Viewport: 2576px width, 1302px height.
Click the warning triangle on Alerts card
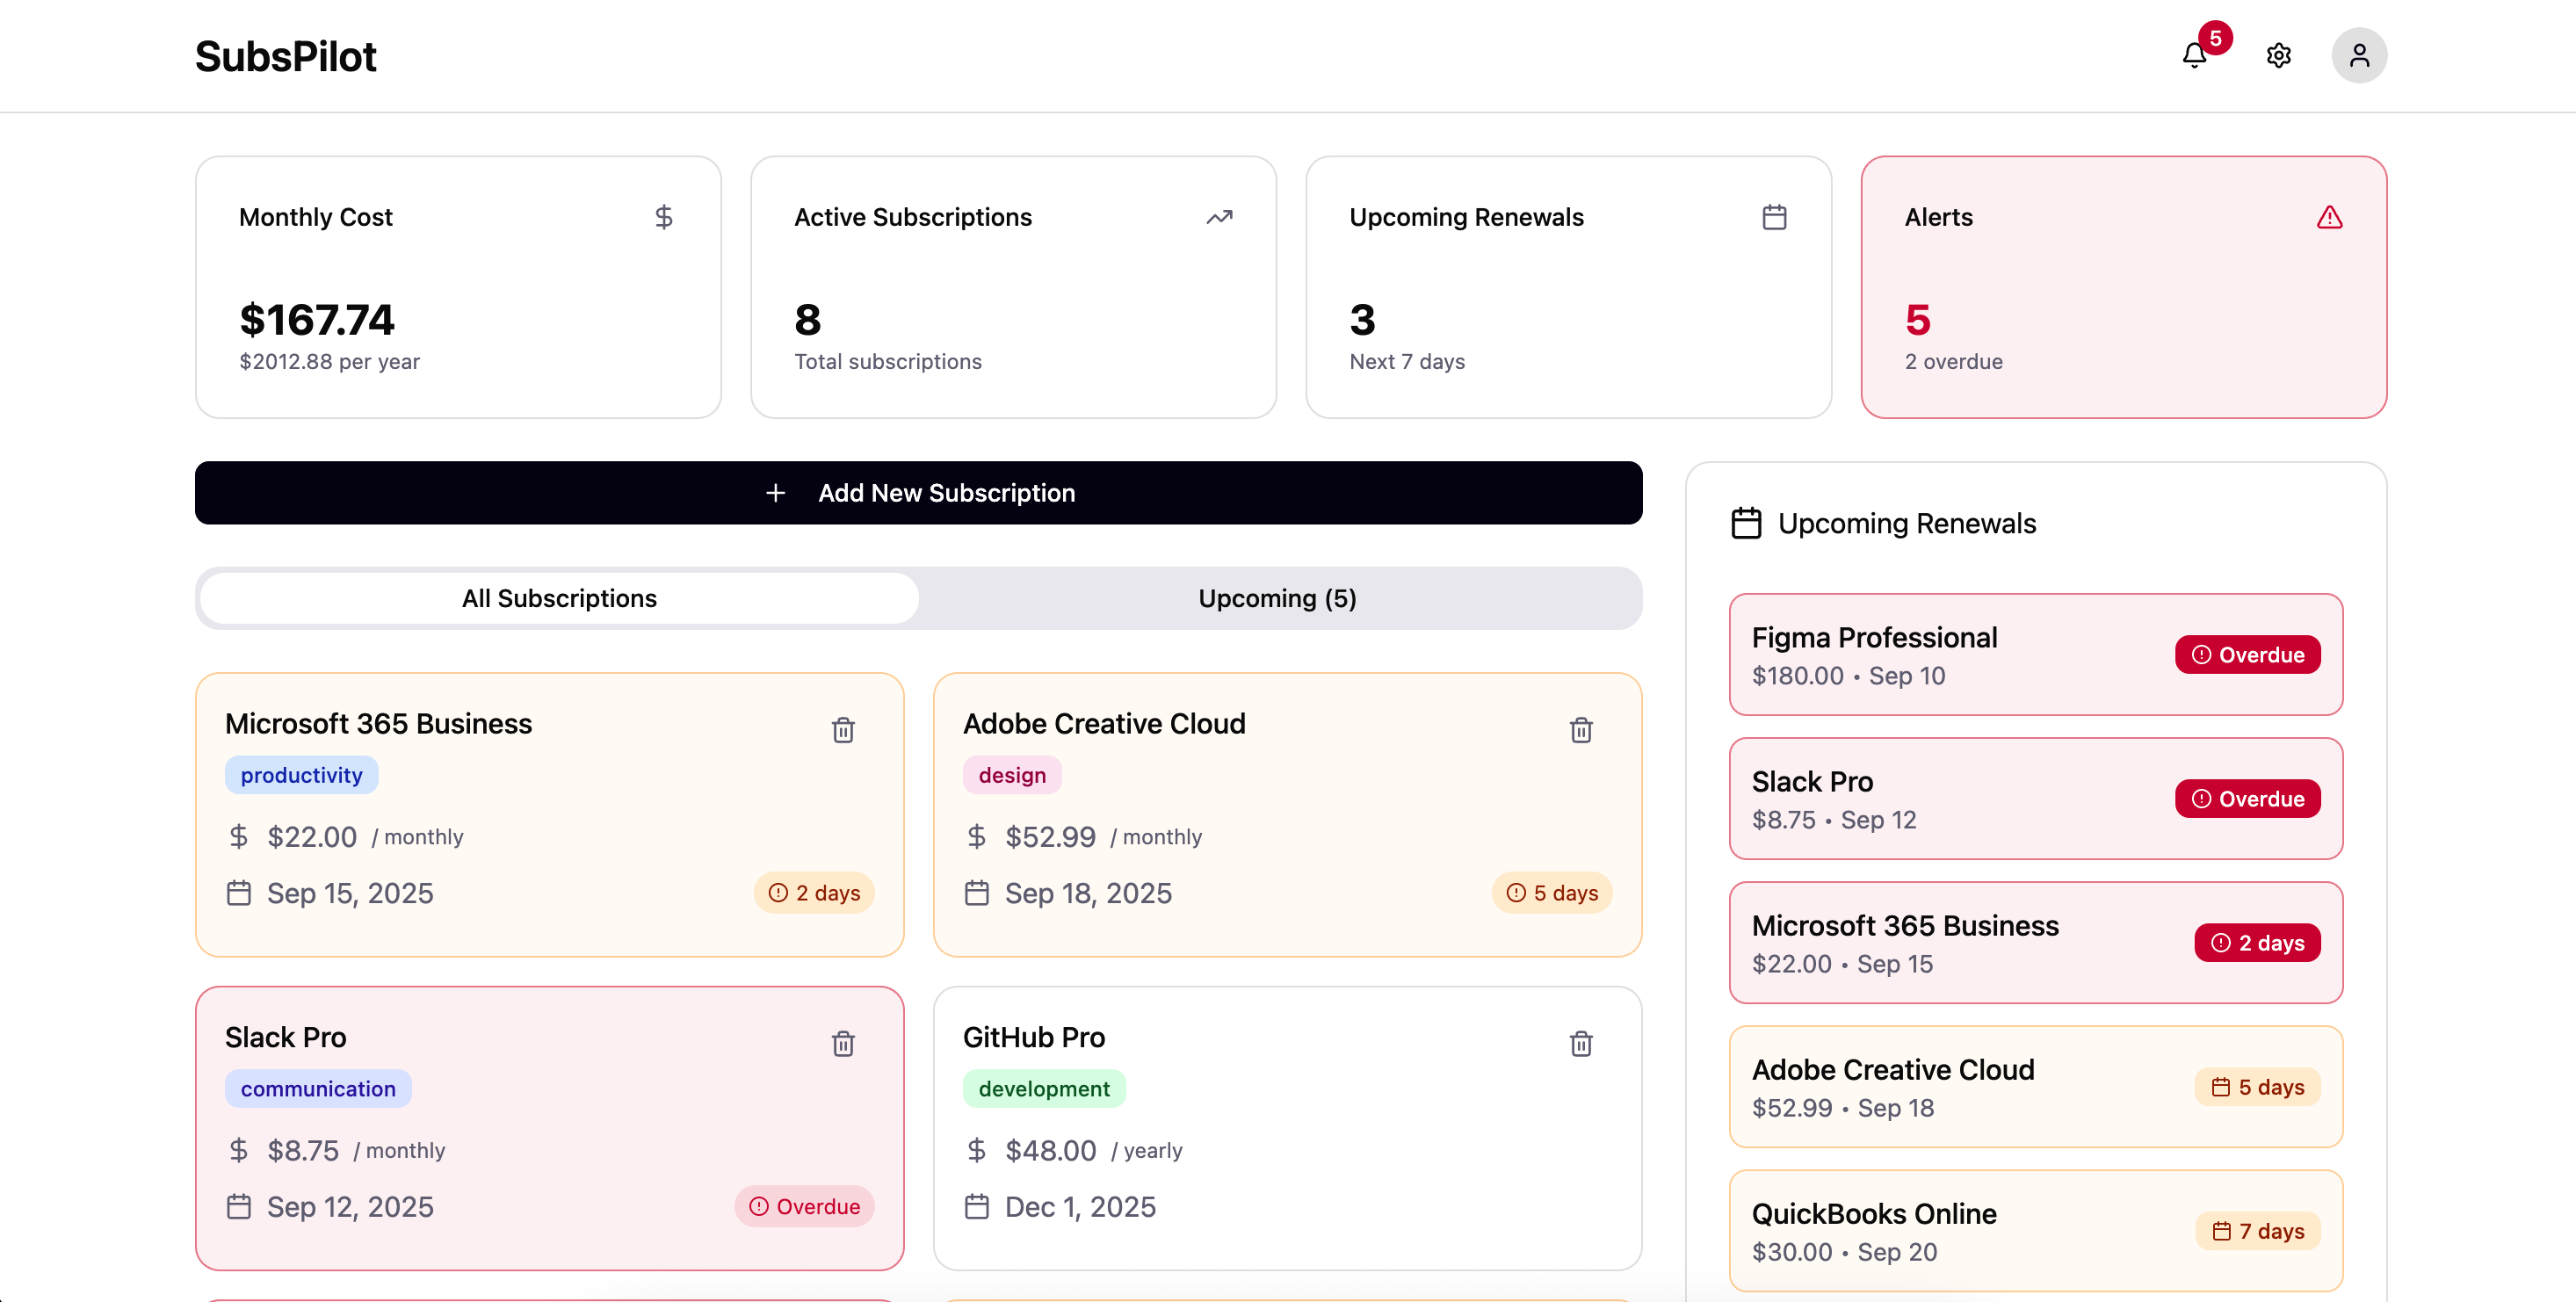[2330, 216]
